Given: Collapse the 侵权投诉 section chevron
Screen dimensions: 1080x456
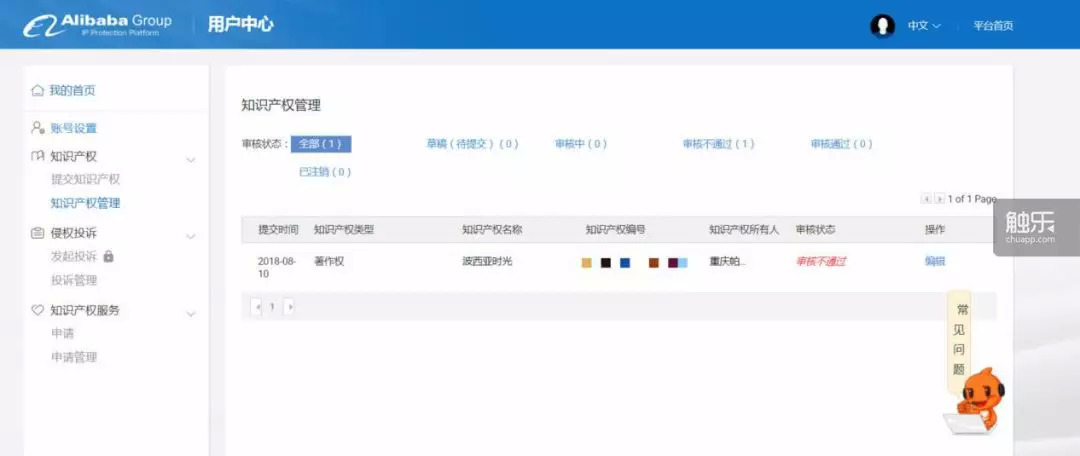Looking at the screenshot, I should point(191,236).
